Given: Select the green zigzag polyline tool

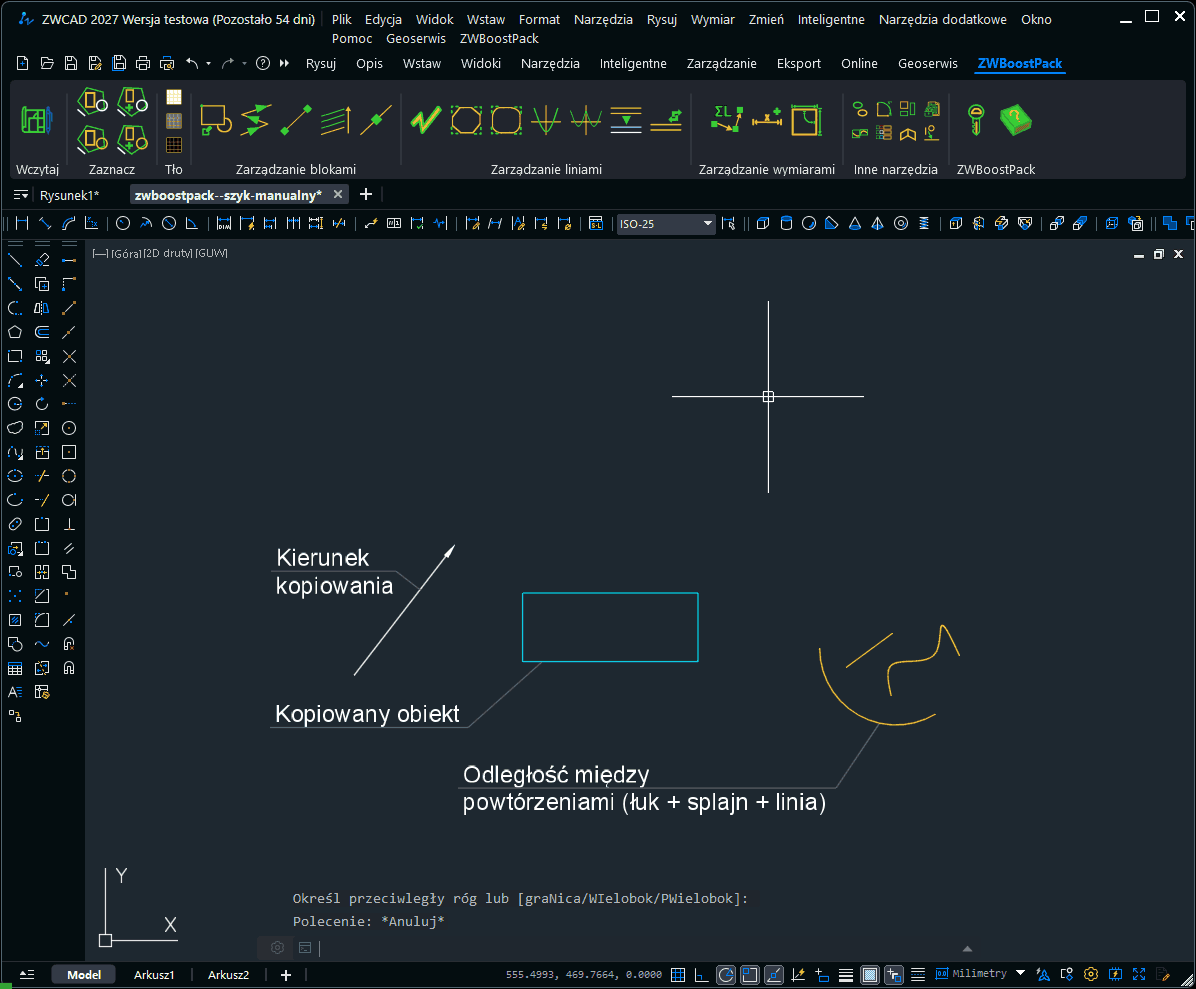Looking at the screenshot, I should point(425,121).
